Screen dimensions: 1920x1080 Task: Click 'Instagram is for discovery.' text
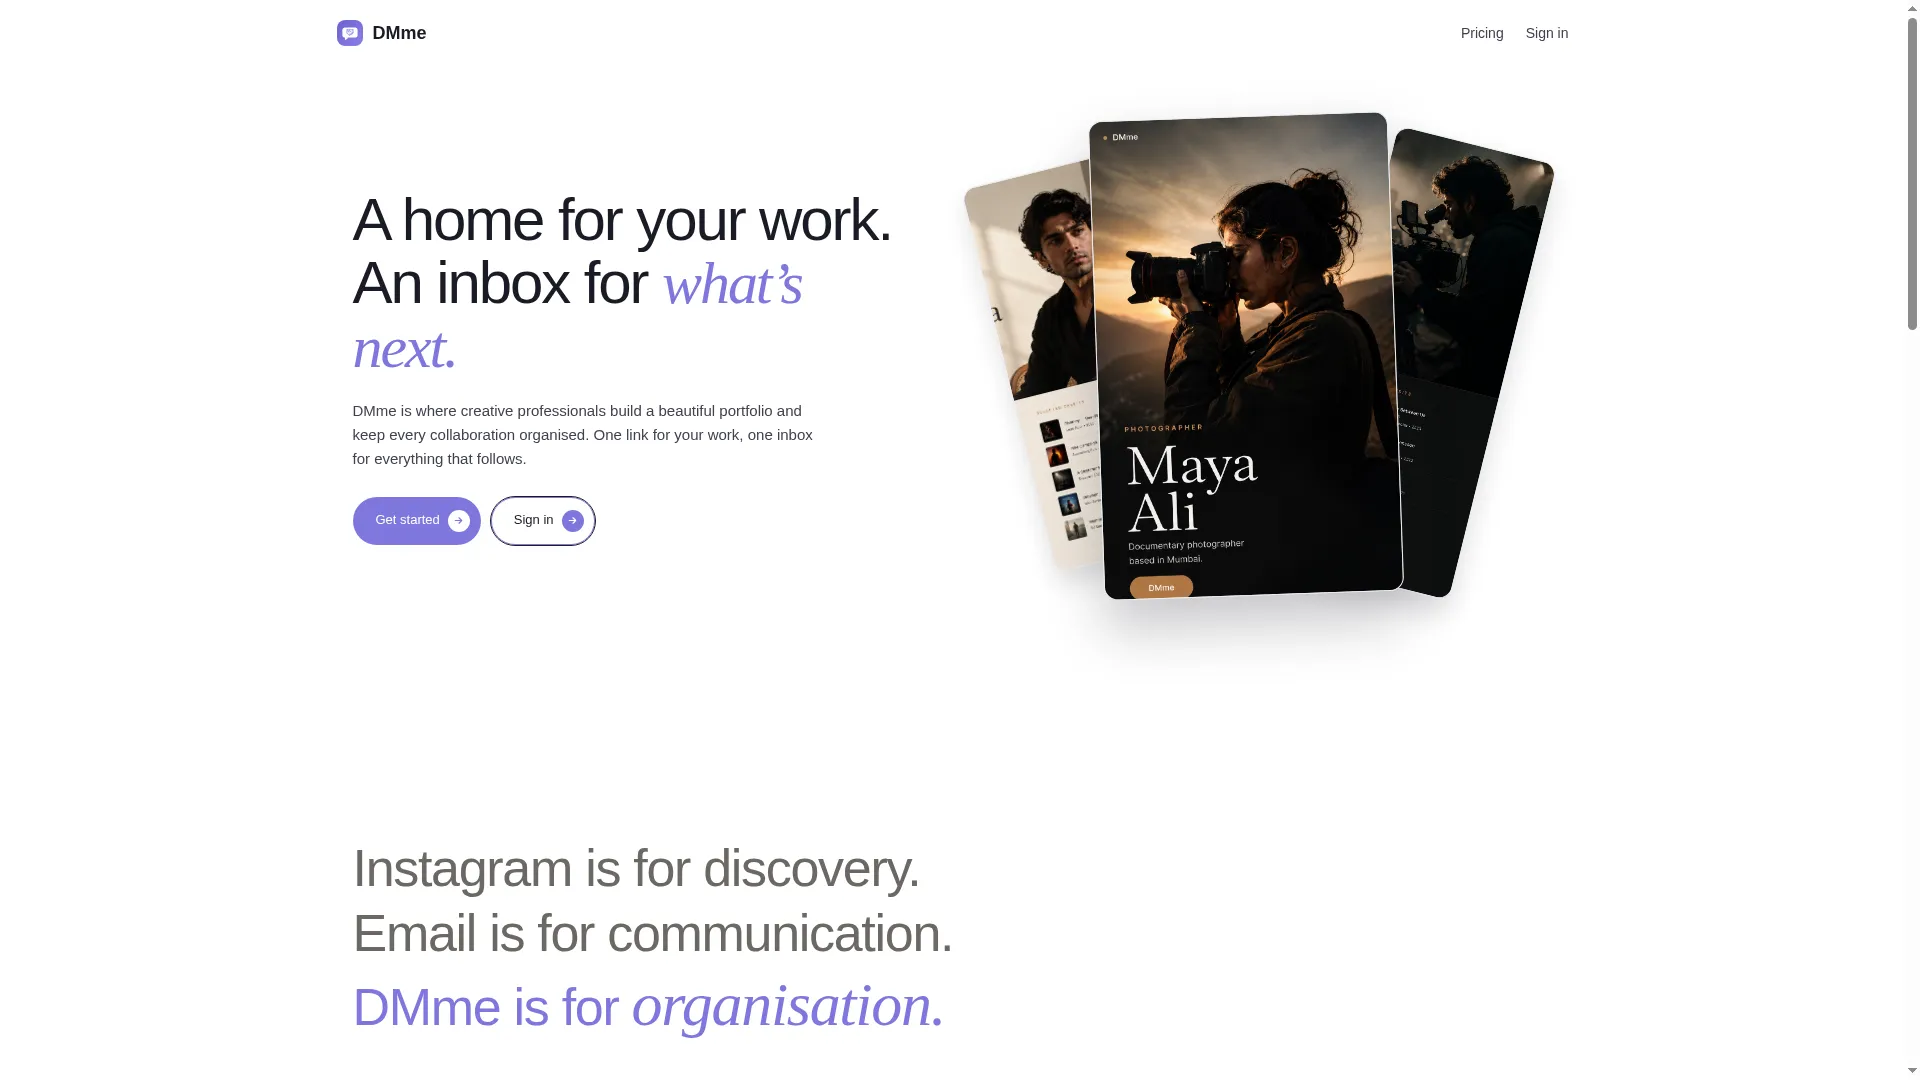click(x=636, y=868)
